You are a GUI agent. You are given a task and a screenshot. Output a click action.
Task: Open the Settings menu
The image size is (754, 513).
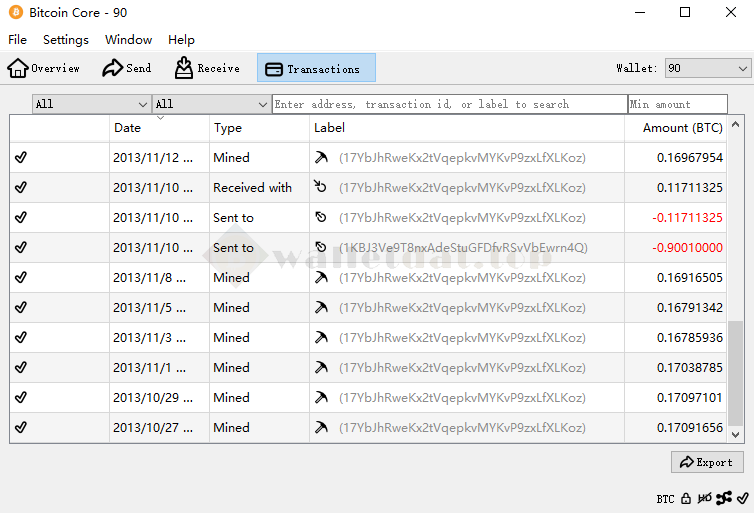(x=66, y=40)
